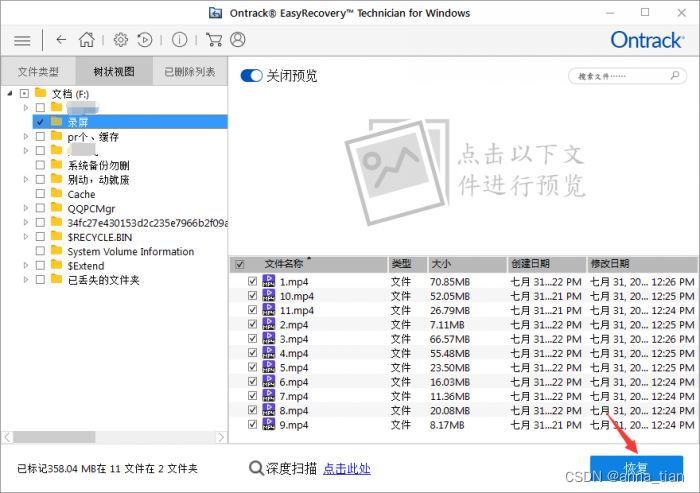Image resolution: width=700 pixels, height=493 pixels.
Task: Click the 5.mp4 video file icon
Action: 268,367
